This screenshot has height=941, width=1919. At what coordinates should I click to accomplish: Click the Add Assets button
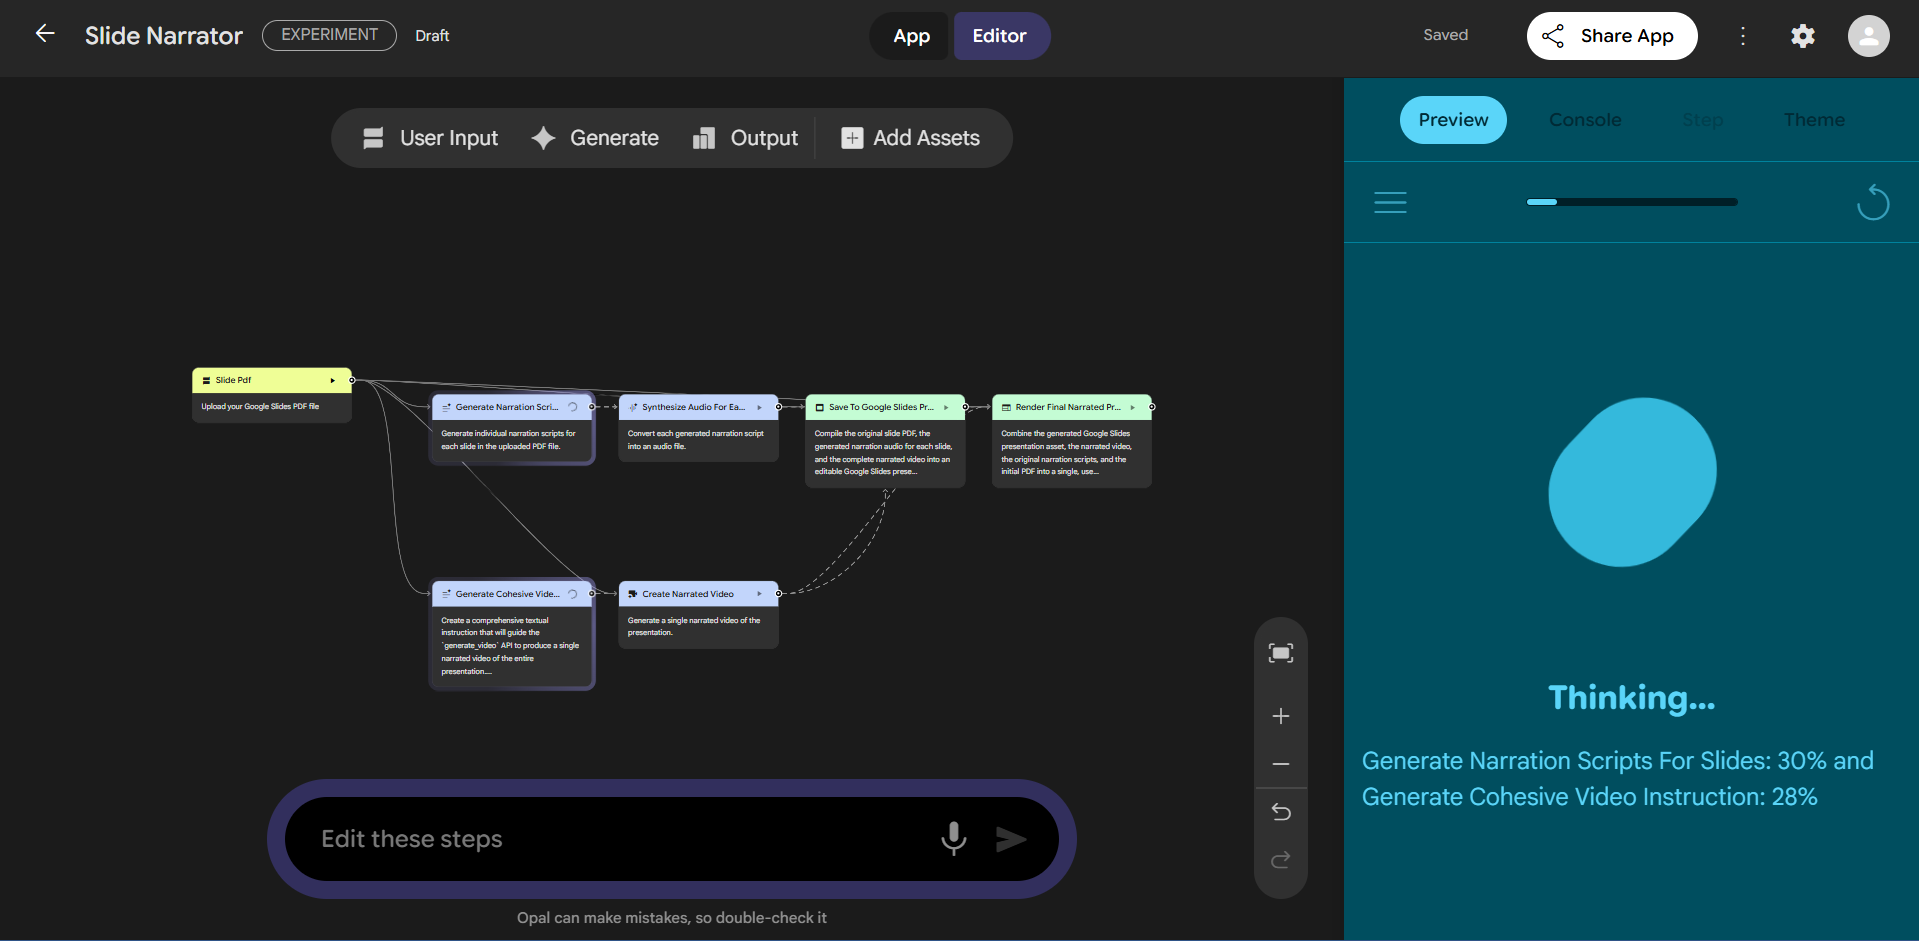click(911, 138)
